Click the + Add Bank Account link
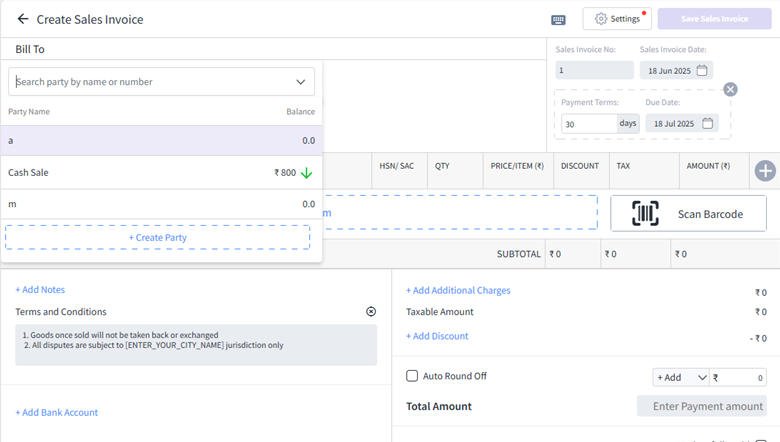Viewport: 780px width, 442px height. tap(56, 412)
